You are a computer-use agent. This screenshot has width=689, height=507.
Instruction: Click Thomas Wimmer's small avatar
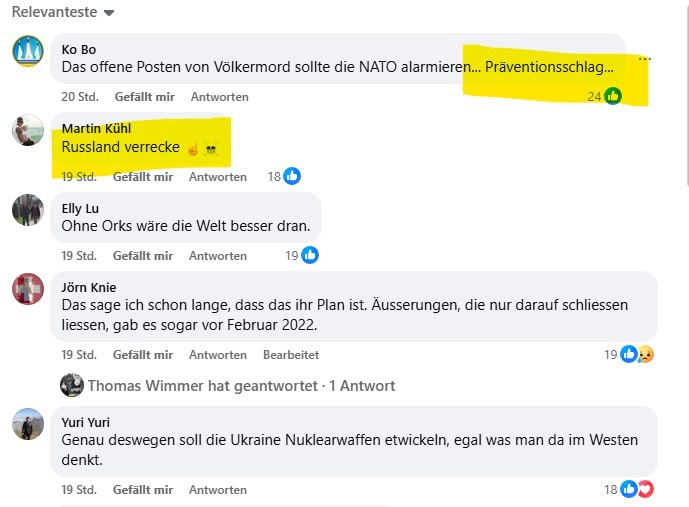72,385
